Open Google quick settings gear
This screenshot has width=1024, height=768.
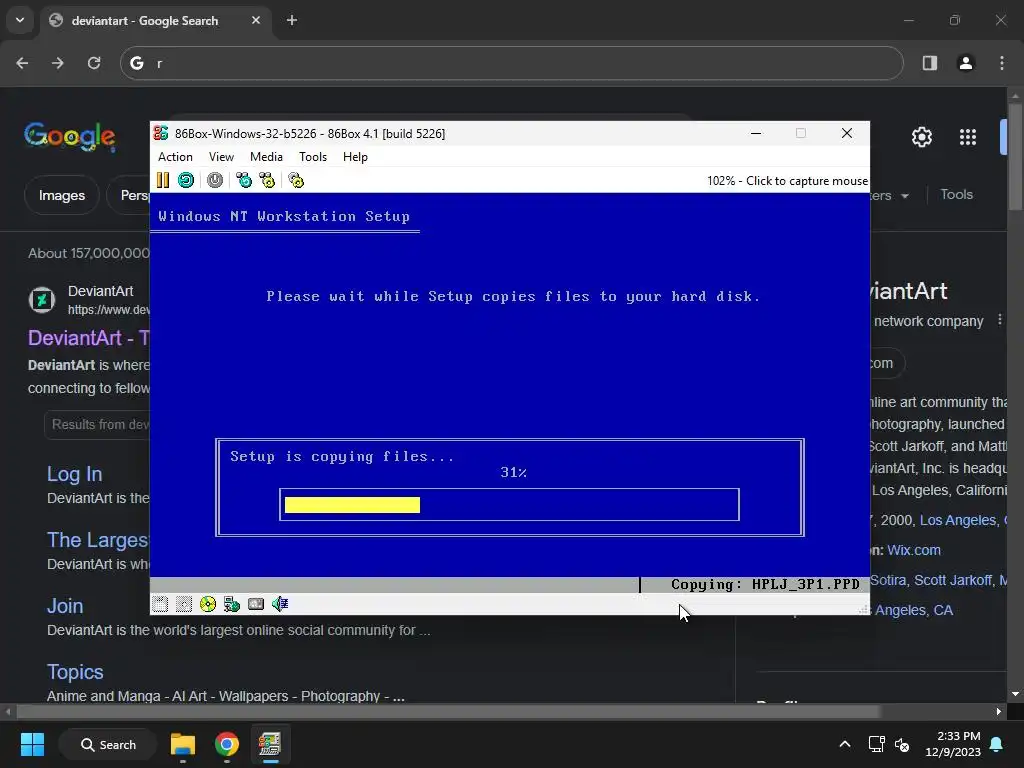(921, 137)
